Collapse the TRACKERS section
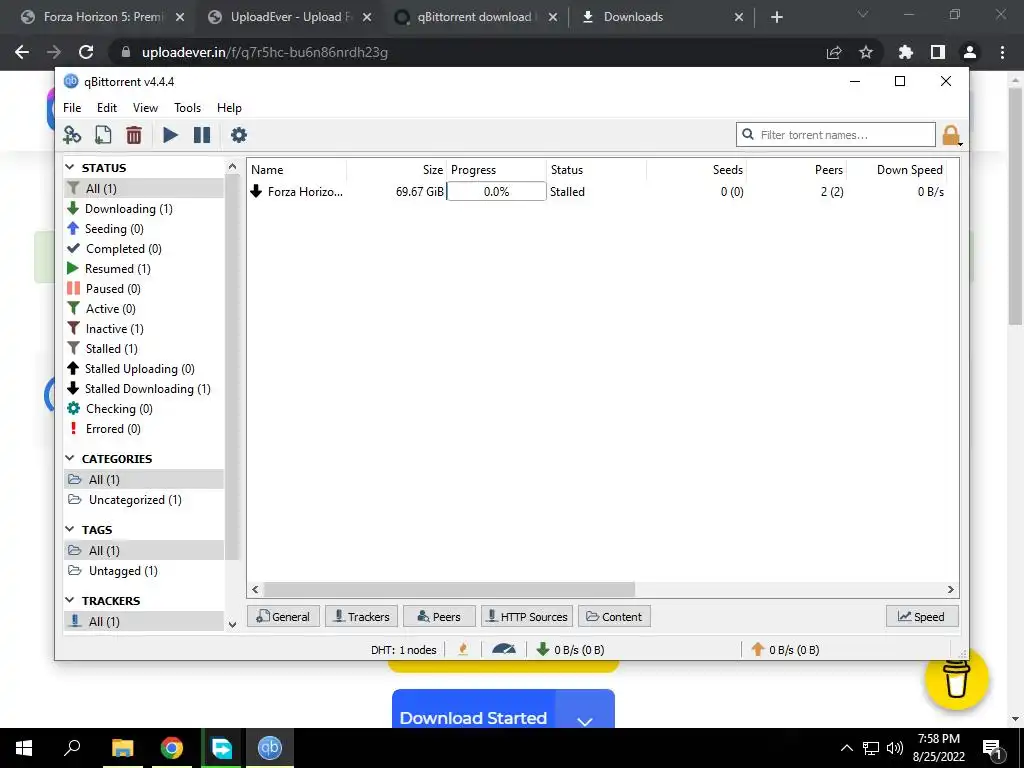1024x768 pixels. coord(70,600)
